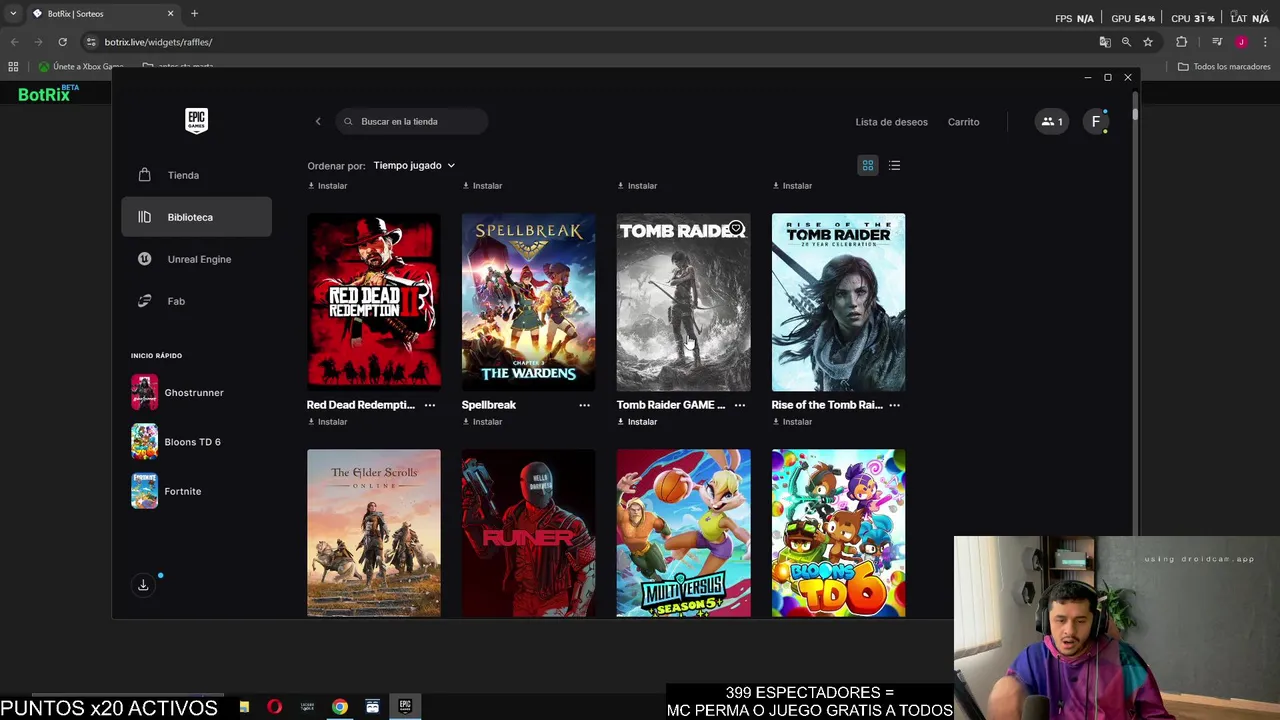Open the Chrome extensions puzzle icon
The image size is (1280, 720).
tap(1182, 42)
